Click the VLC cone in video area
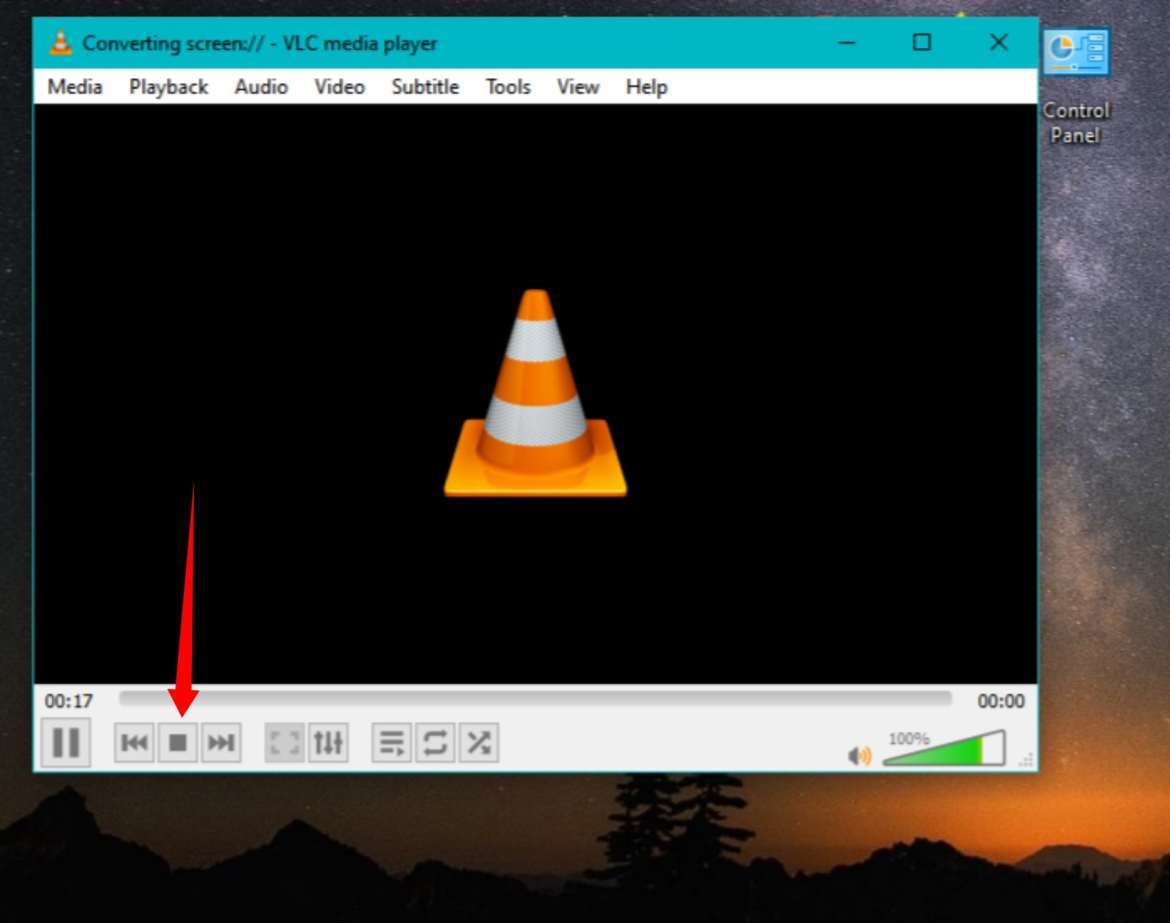Viewport: 1170px width, 923px height. point(536,392)
